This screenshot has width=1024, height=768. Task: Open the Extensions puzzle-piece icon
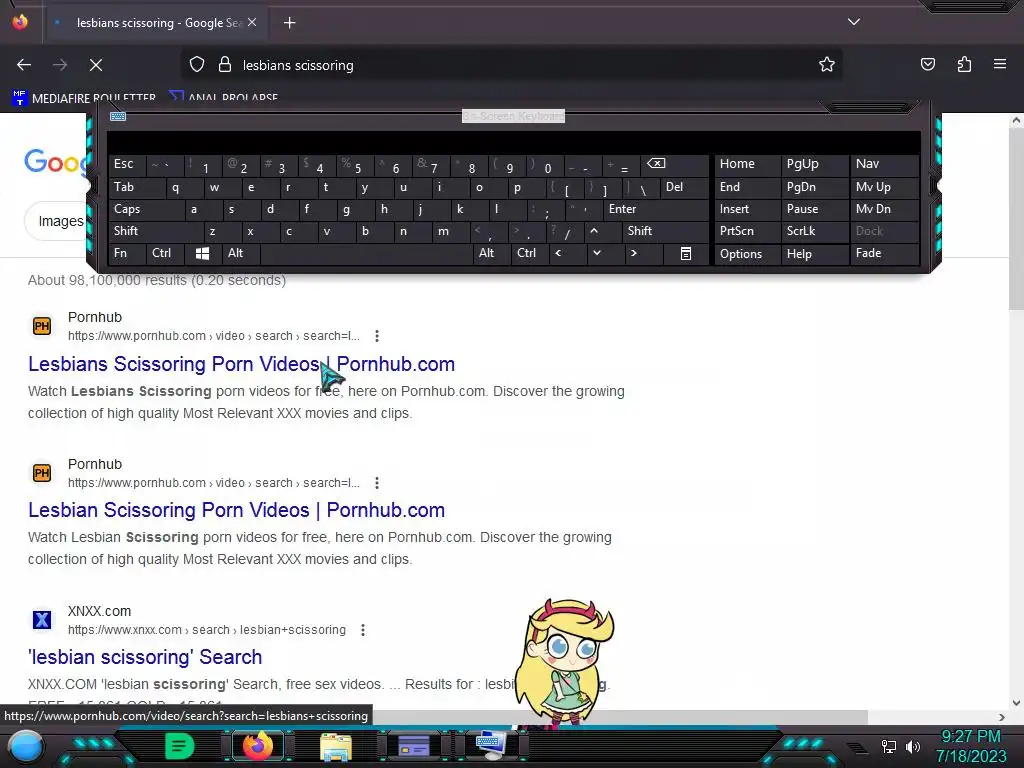point(964,64)
